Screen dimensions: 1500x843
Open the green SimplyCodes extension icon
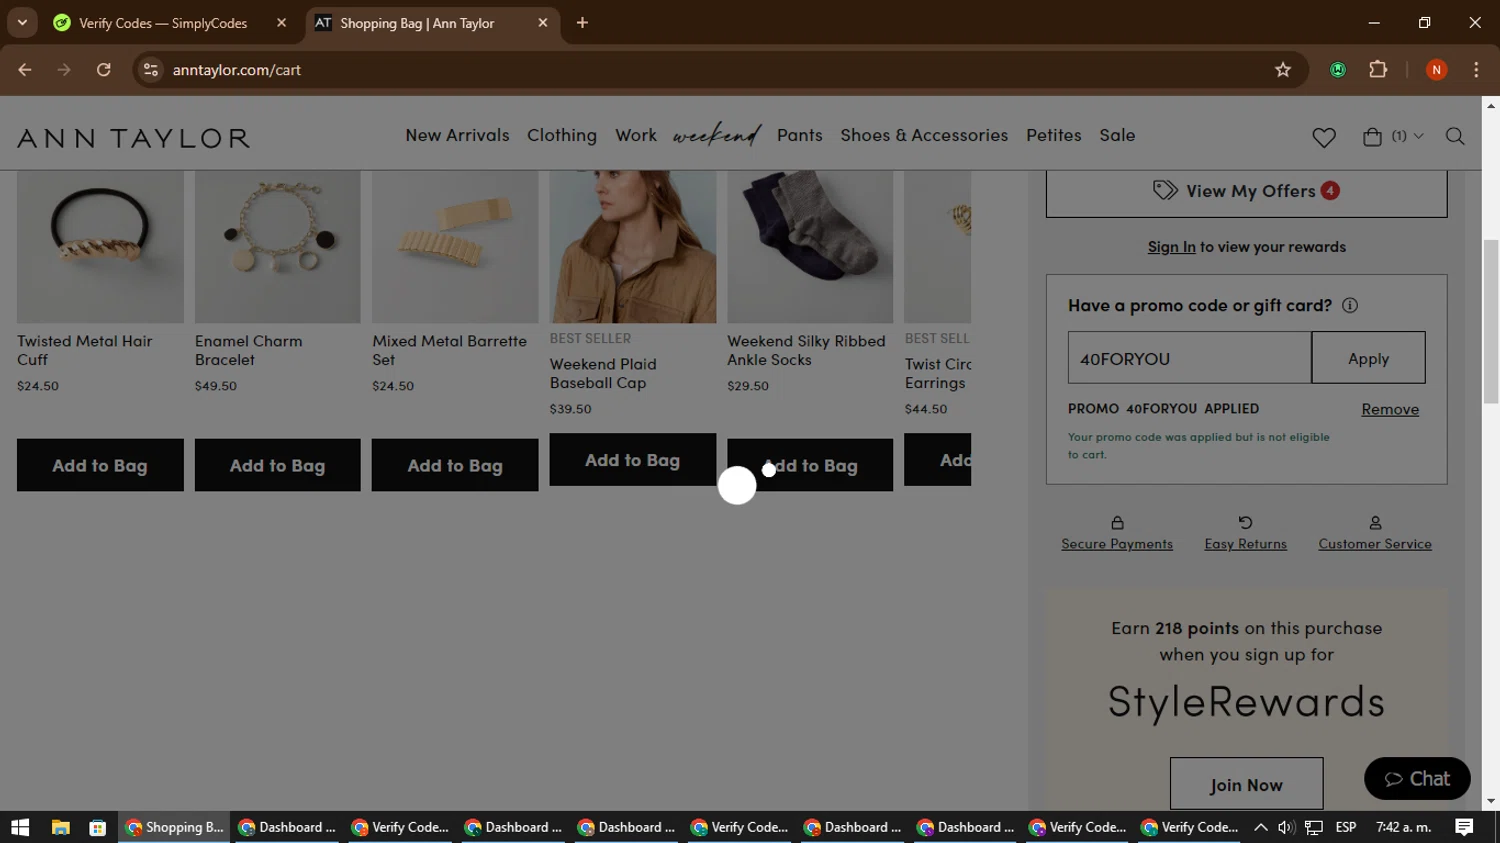[1338, 70]
